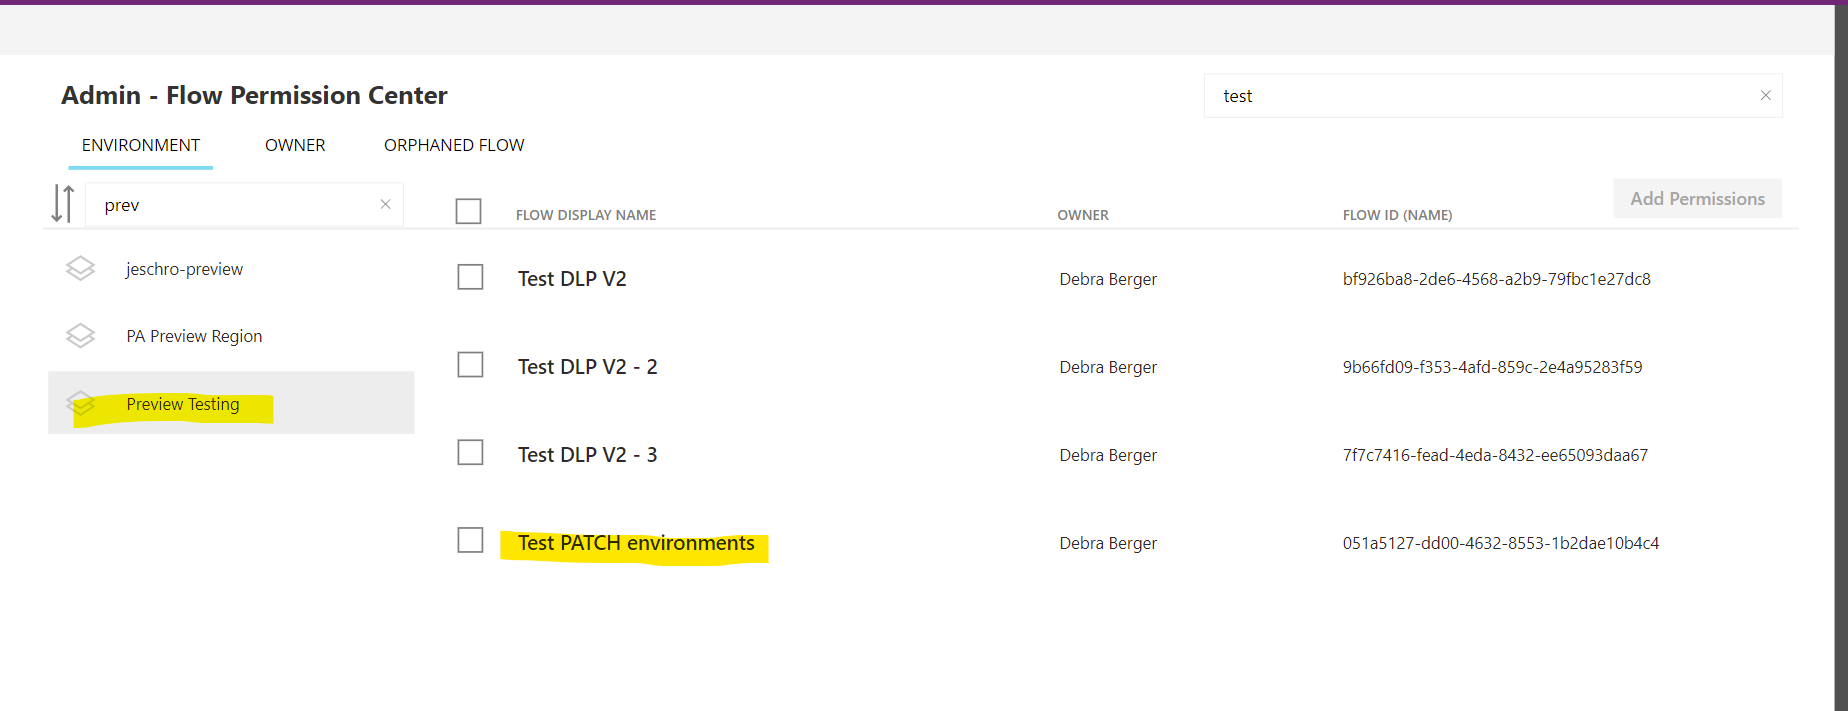Check the box for Test DLP V2 - 2
This screenshot has width=1848, height=711.
[x=470, y=365]
